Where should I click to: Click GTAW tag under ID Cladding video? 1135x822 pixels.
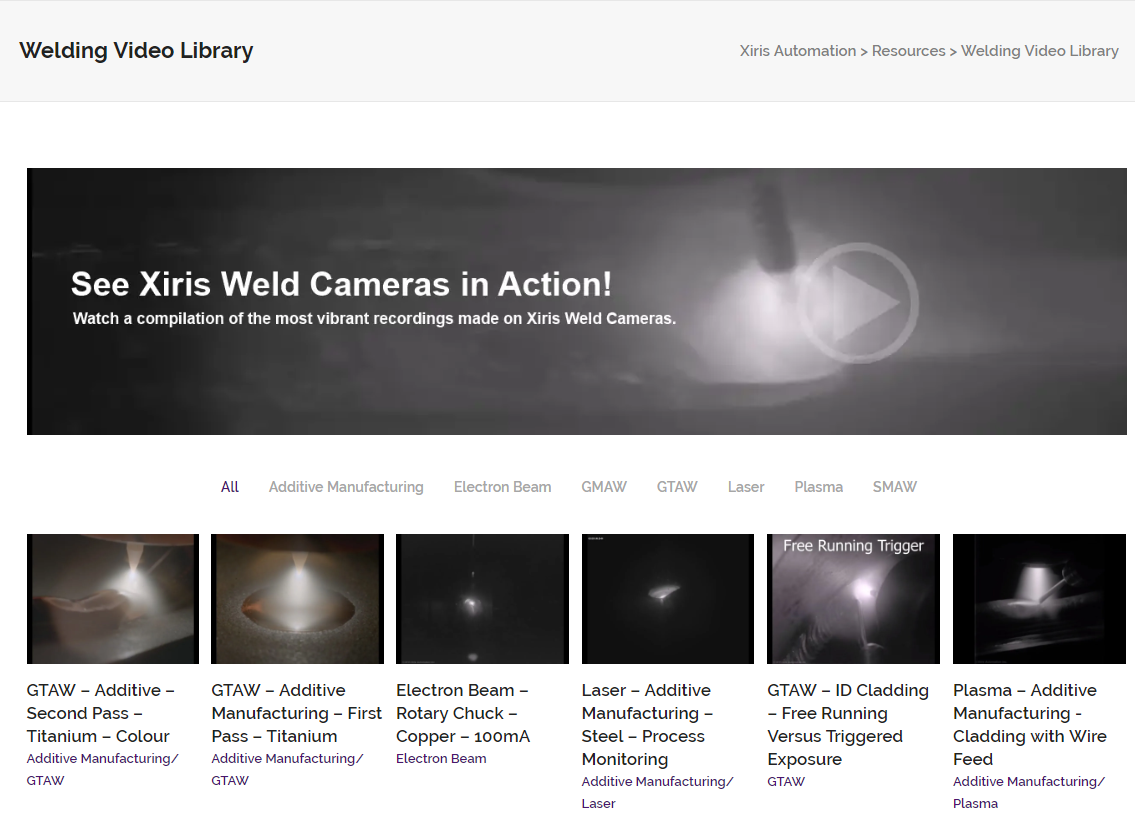tap(786, 781)
